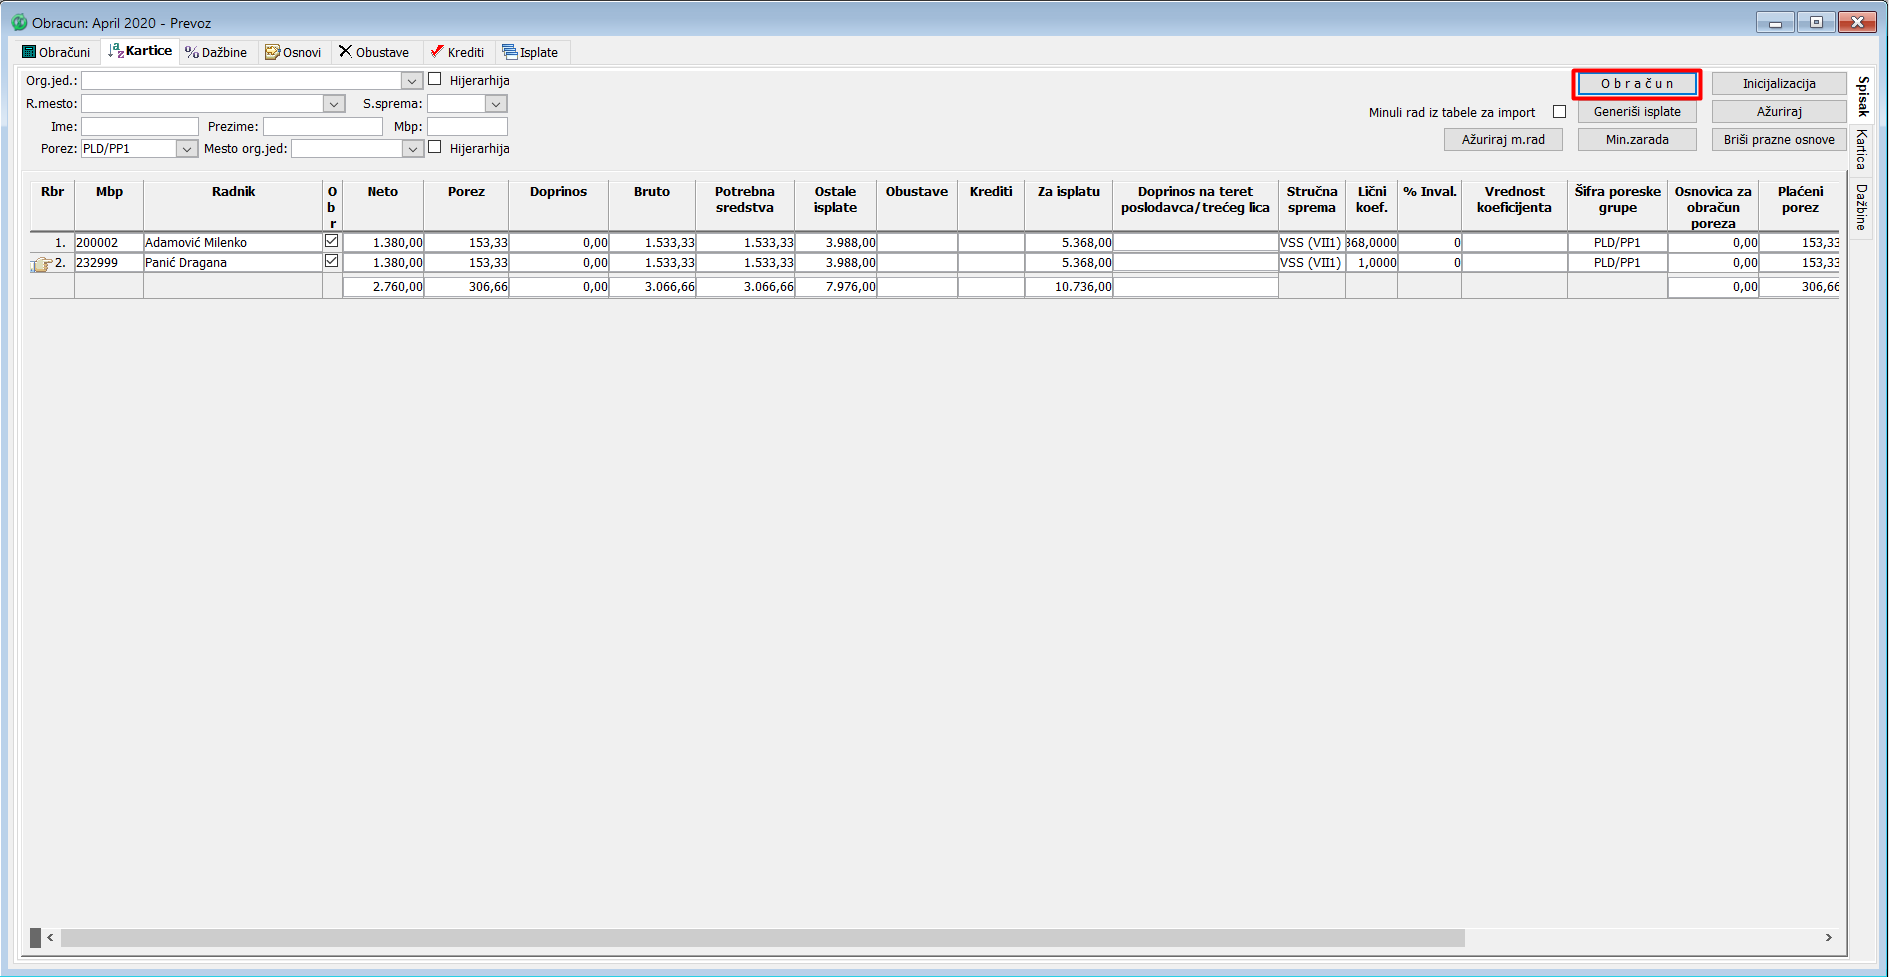The image size is (1889, 977).
Task: Enable the Hijerarhija checkbox next to Org.jed.
Action: coord(435,79)
